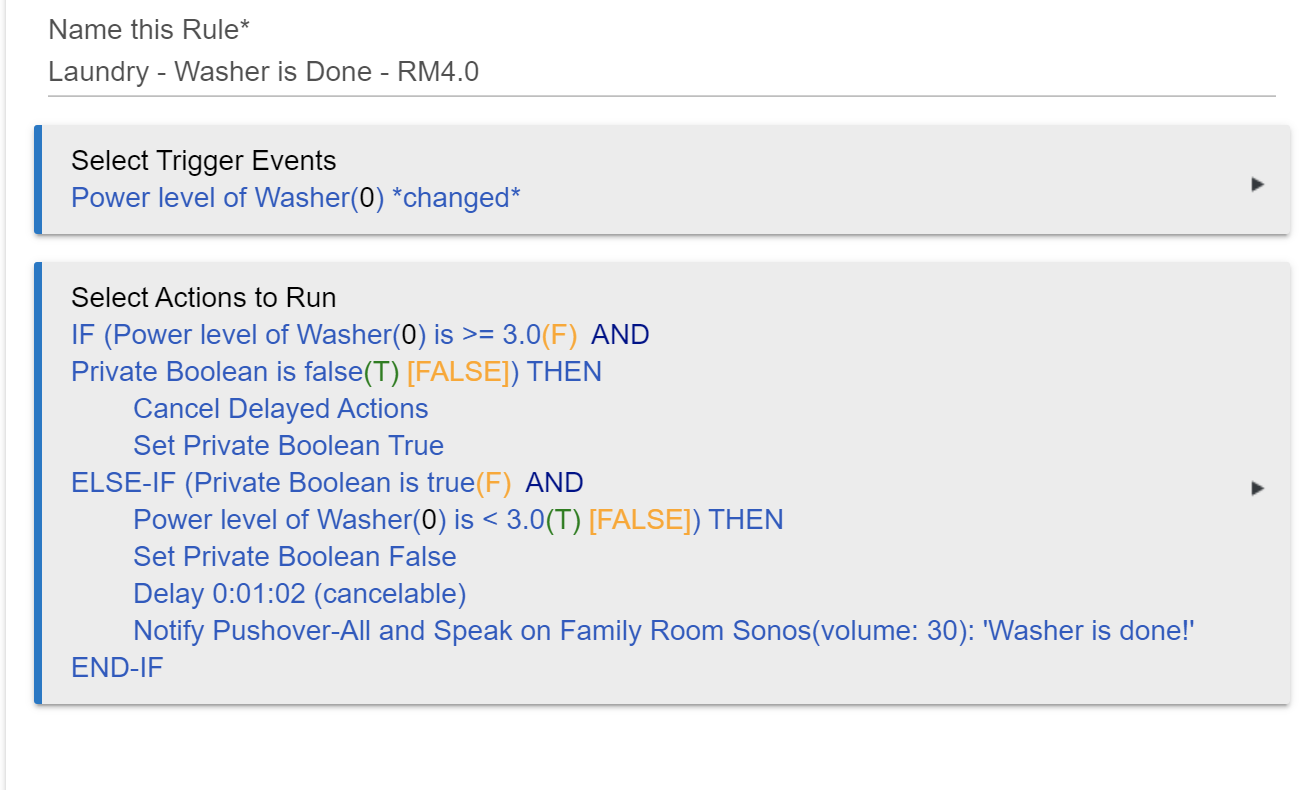Click the rule name input field

(x=661, y=73)
